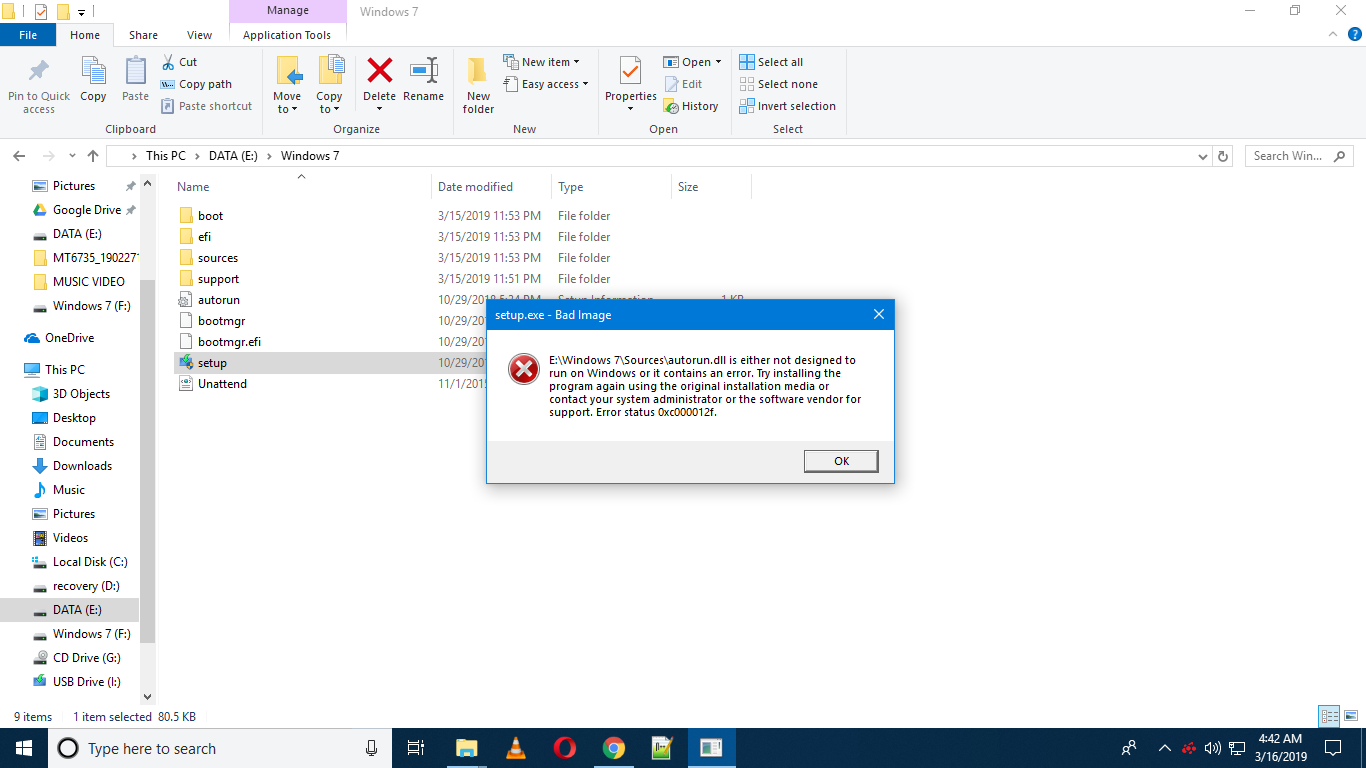Click the Cortana microphone icon
This screenshot has width=1366, height=768.
click(x=372, y=748)
